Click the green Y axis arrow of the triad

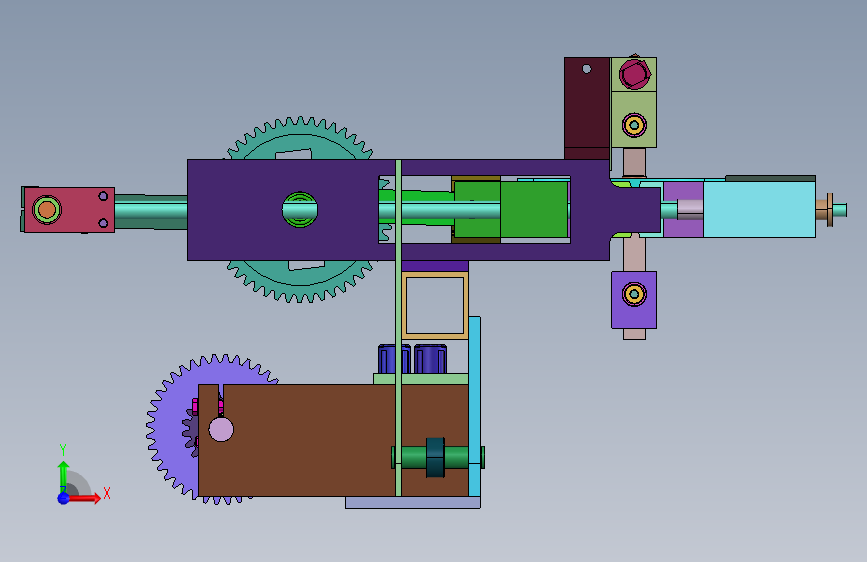point(64,475)
